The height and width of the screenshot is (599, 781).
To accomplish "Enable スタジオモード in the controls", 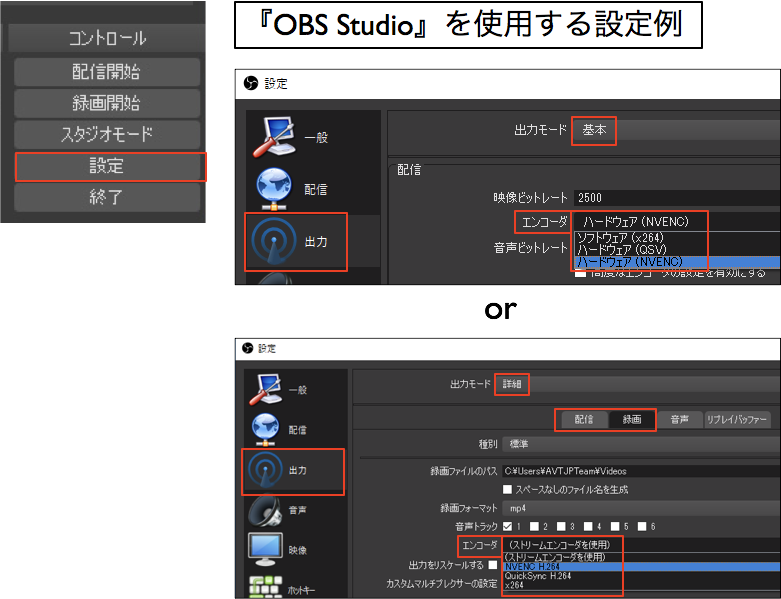I will point(107,134).
